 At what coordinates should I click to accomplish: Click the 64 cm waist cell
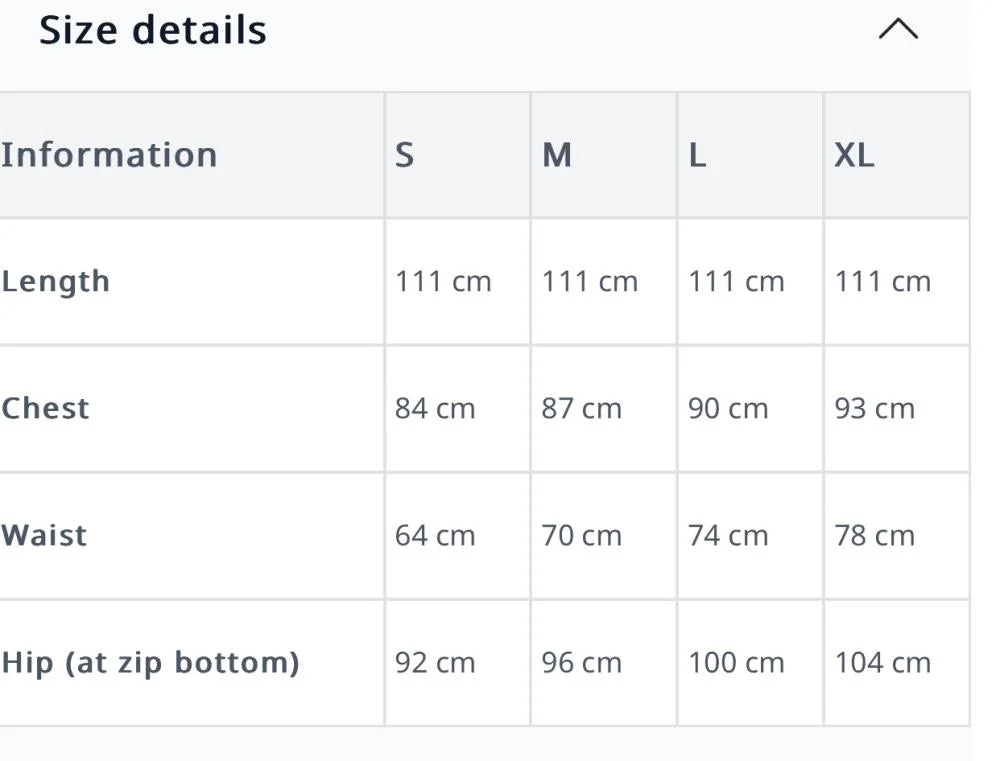click(435, 536)
